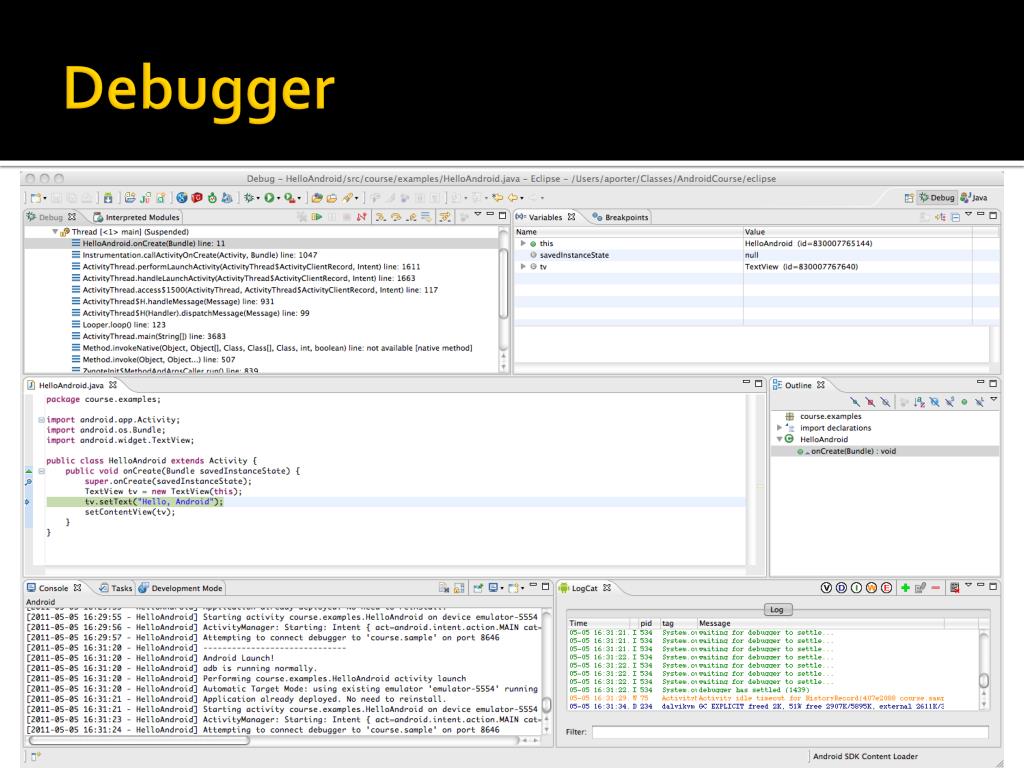Open the External Tools dropdown arrow
Viewport: 1024px width, 768px height.
click(x=299, y=198)
